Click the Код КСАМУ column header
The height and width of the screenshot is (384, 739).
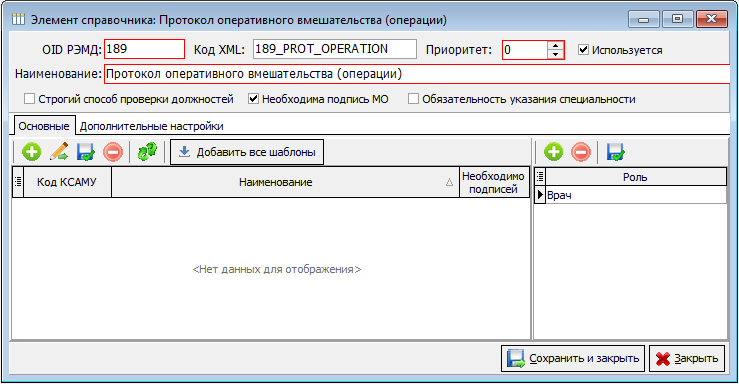67,182
